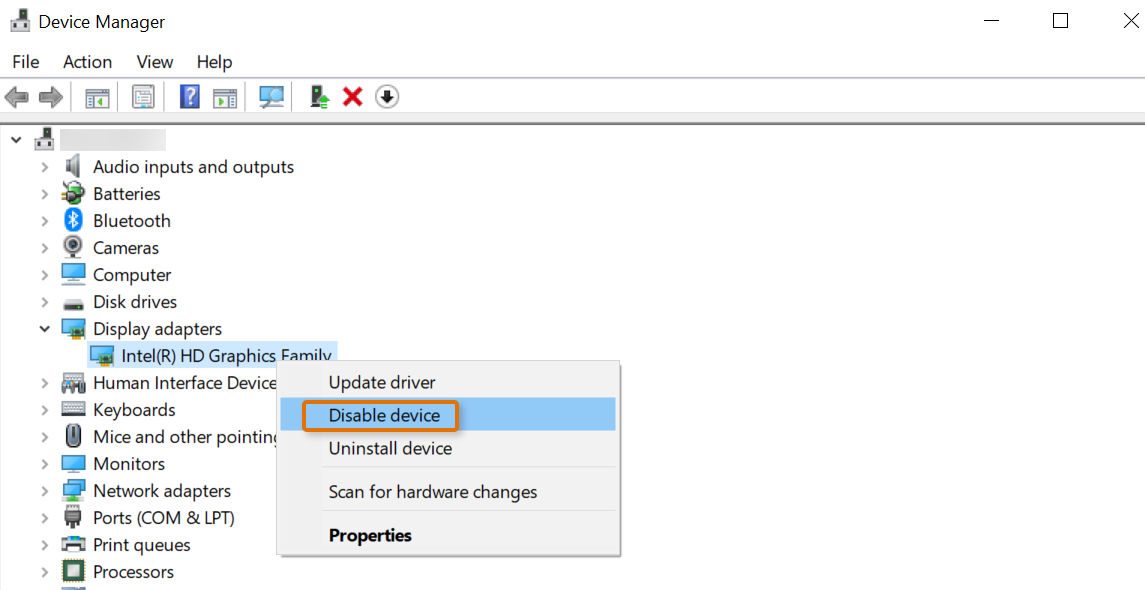Click the Scan for hardware changes toolbar icon
Viewport: 1145px width, 590px height.
point(270,96)
